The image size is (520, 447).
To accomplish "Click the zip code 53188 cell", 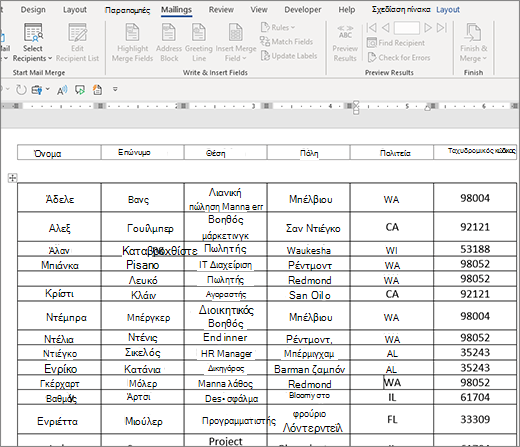I will (475, 249).
